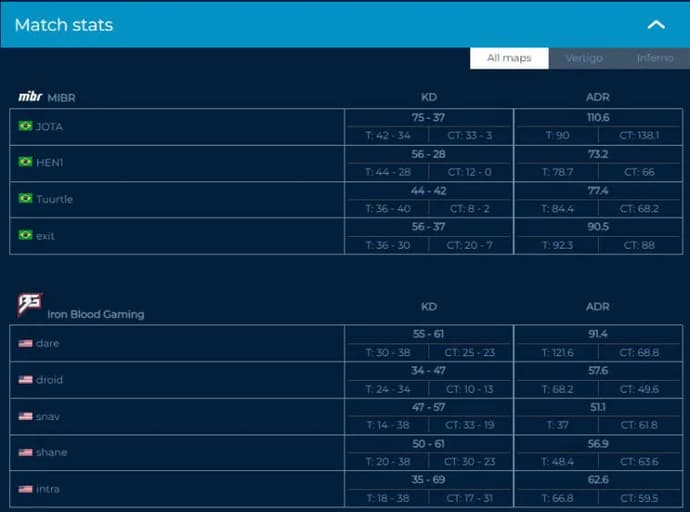Click HEN1's CT KD 12 - 0
This screenshot has height=512, width=690.
click(469, 172)
